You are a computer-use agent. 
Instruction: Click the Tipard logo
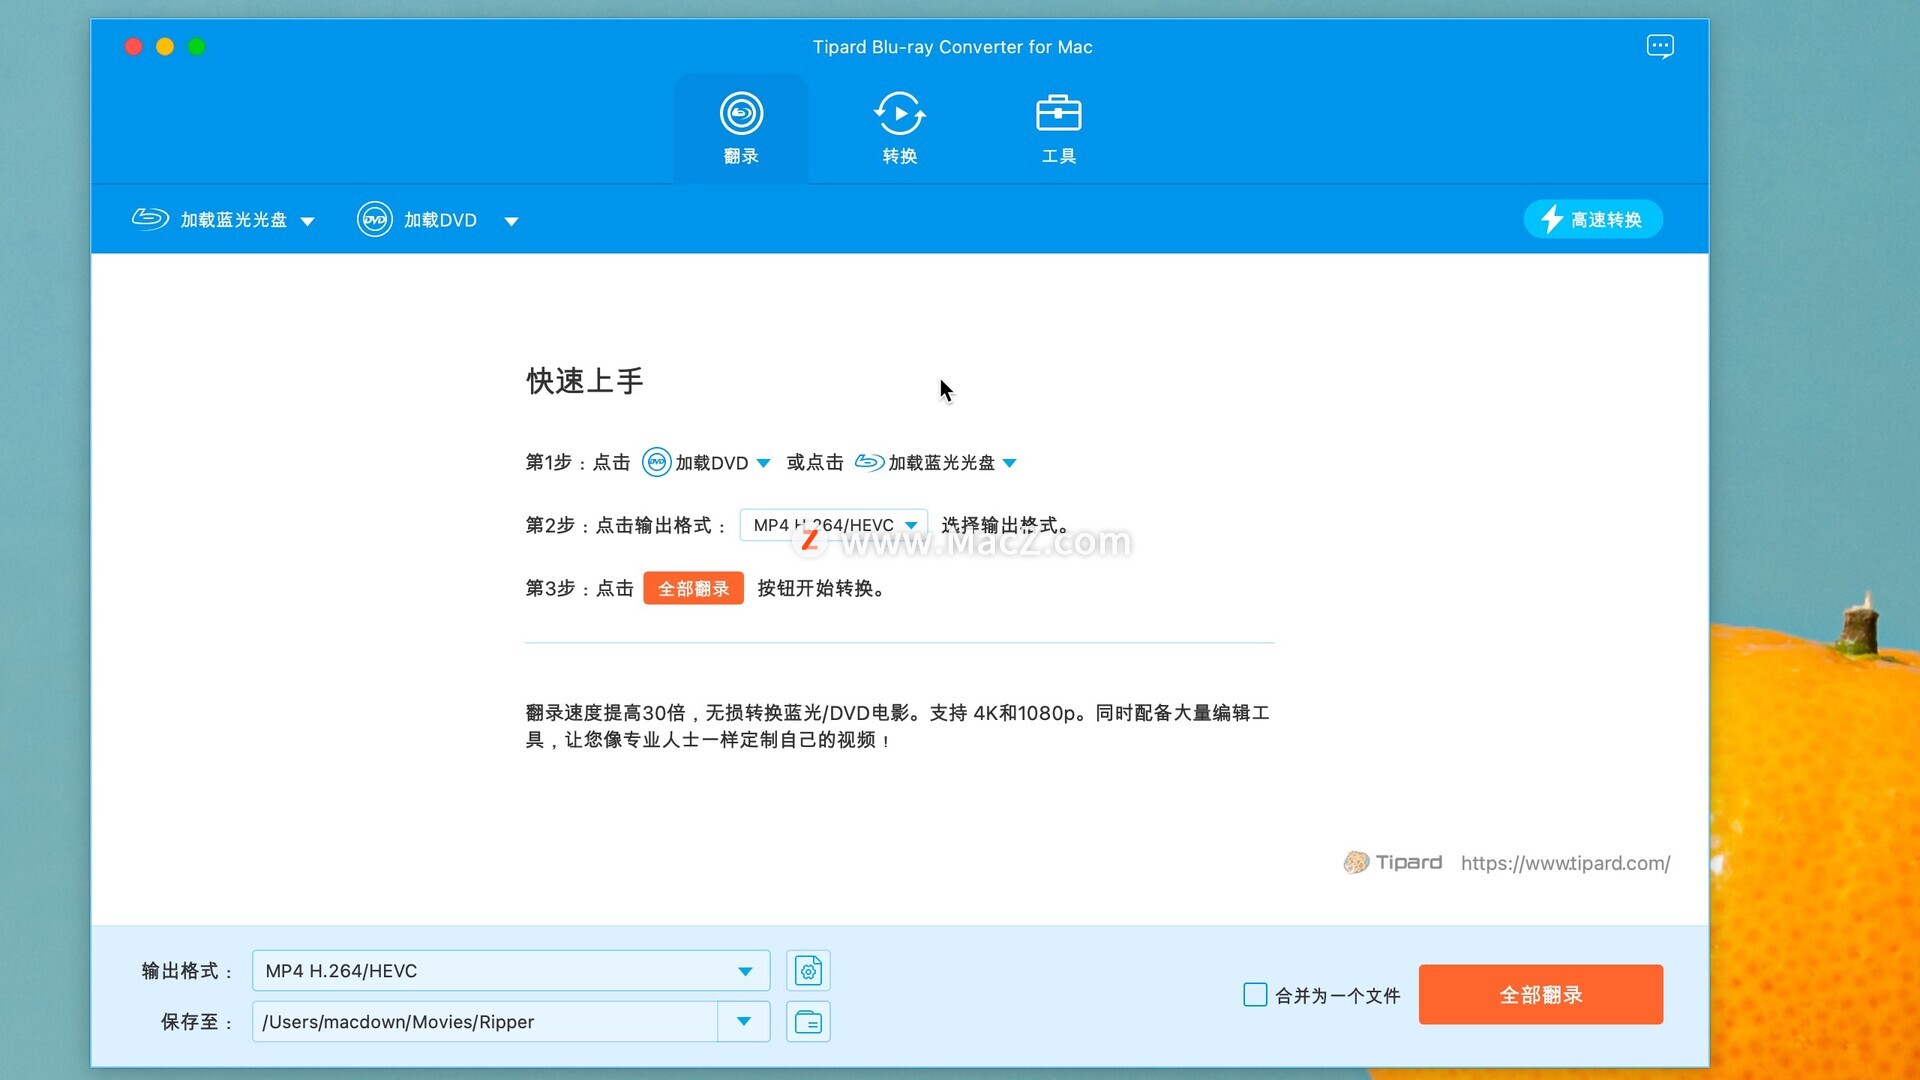coord(1393,862)
